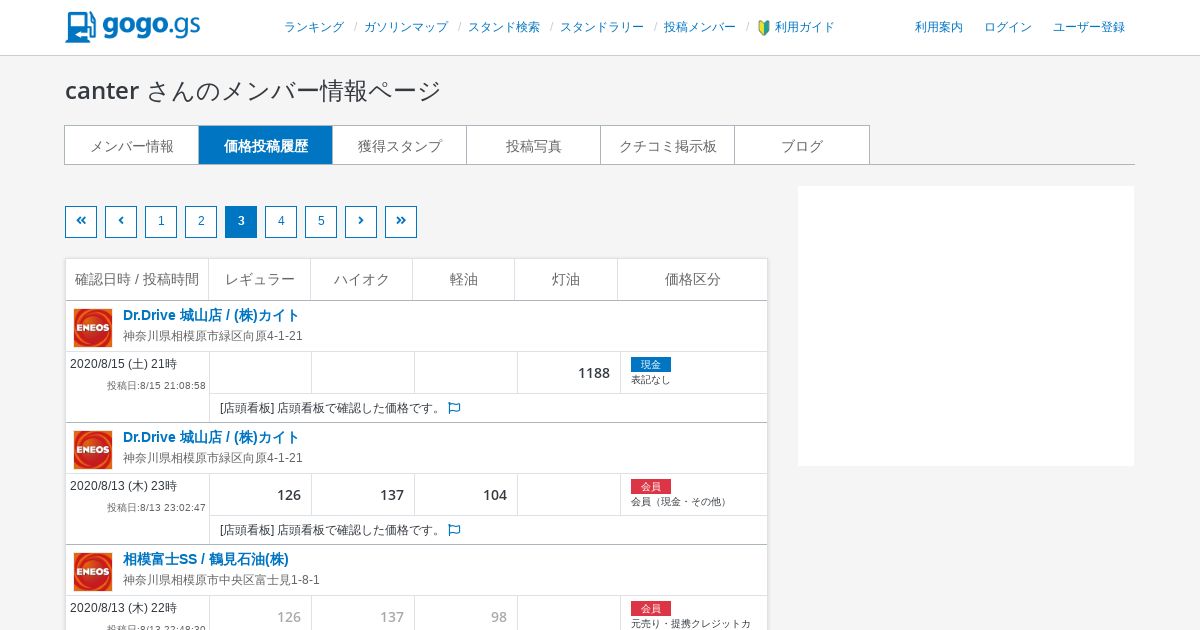This screenshot has width=1200, height=630.
Task: Click 灯油 column header
Action: coord(566,280)
